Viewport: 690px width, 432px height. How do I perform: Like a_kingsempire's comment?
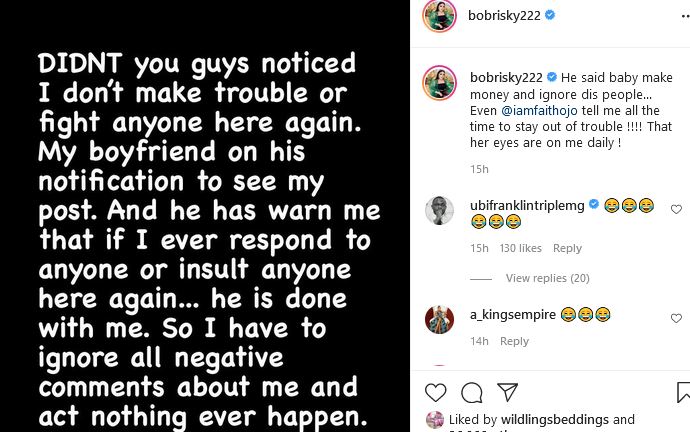[677, 319]
